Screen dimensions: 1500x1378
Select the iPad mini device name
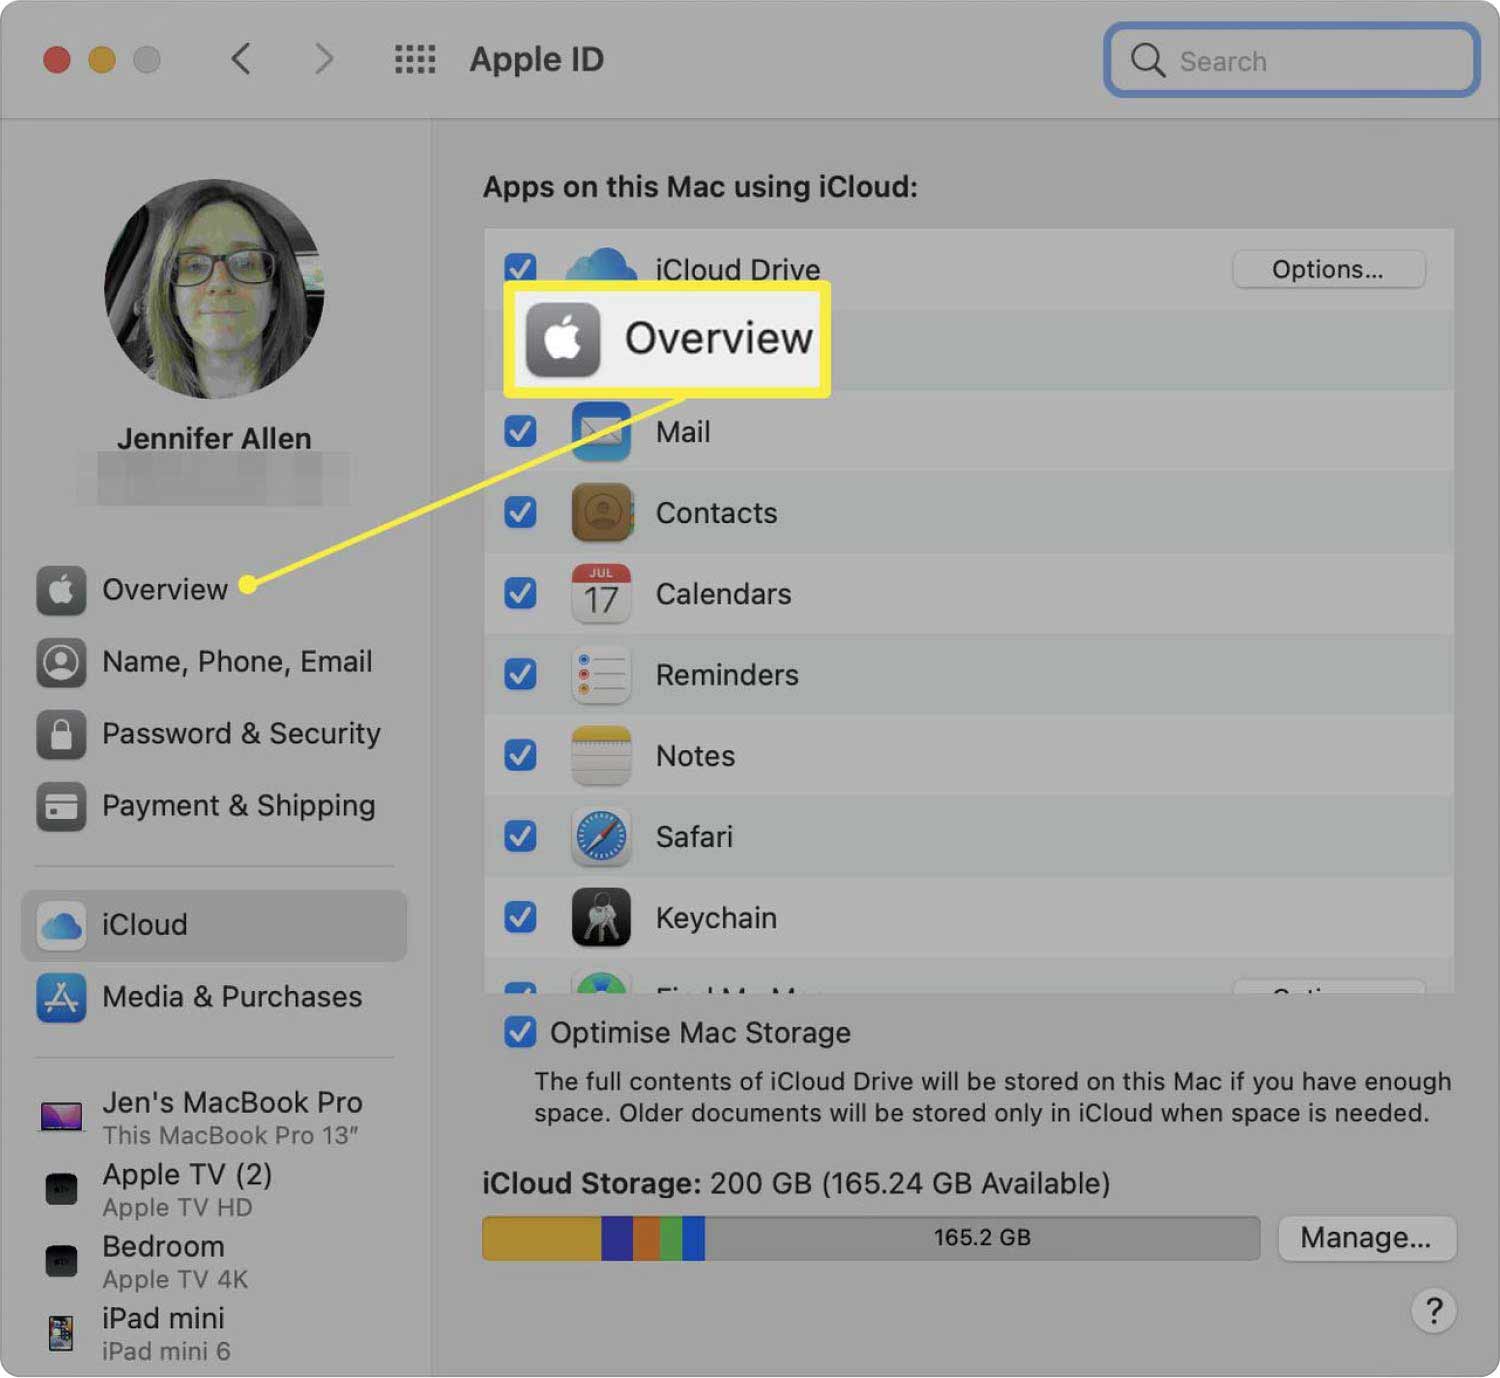tap(163, 1319)
